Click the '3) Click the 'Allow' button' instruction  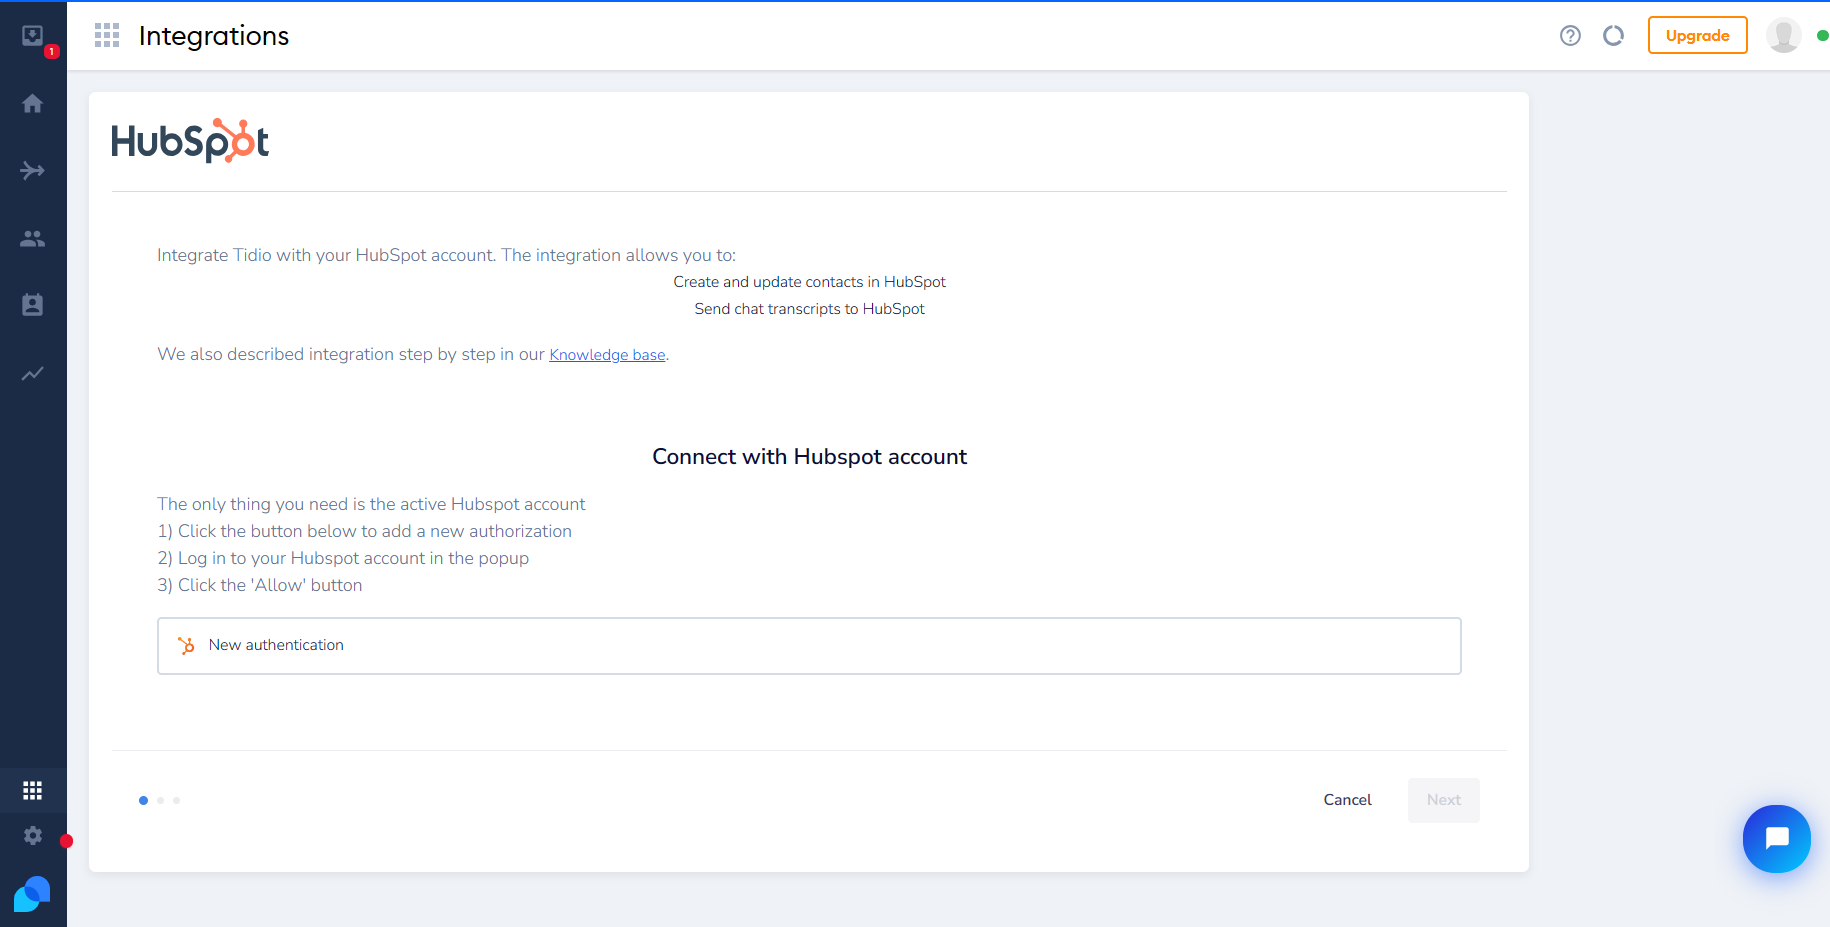(260, 585)
